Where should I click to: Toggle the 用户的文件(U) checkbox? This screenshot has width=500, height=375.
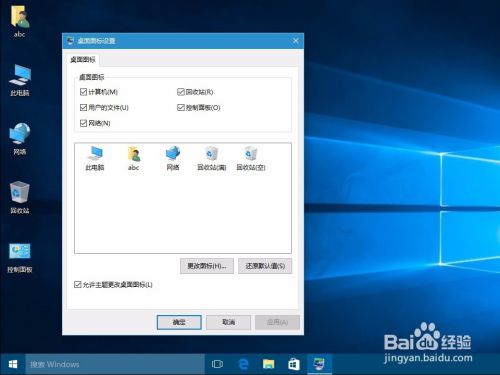point(104,107)
